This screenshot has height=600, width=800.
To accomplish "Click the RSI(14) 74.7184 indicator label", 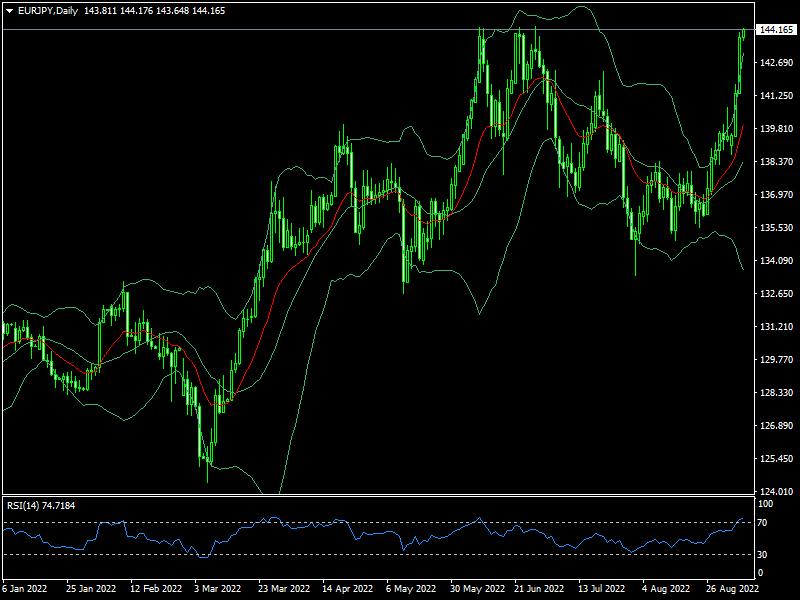I will [41, 506].
